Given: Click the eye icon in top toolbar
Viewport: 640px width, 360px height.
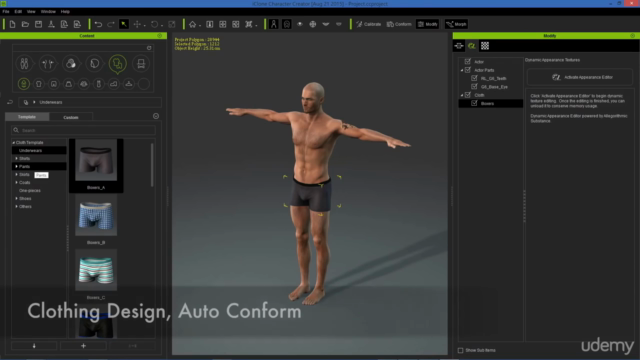Looking at the screenshot, I should click(300, 24).
